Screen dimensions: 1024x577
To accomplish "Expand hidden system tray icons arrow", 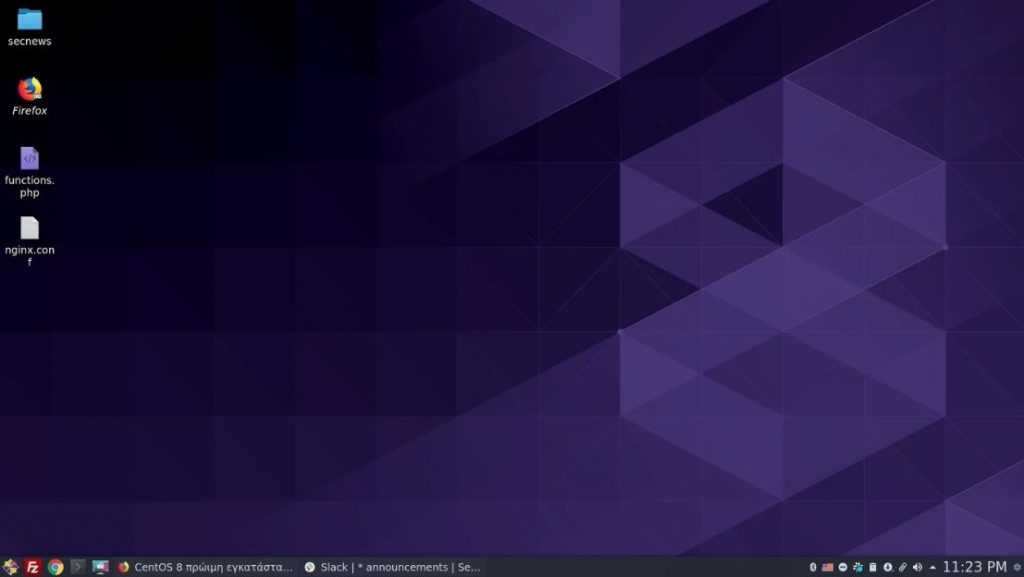I will tap(933, 567).
